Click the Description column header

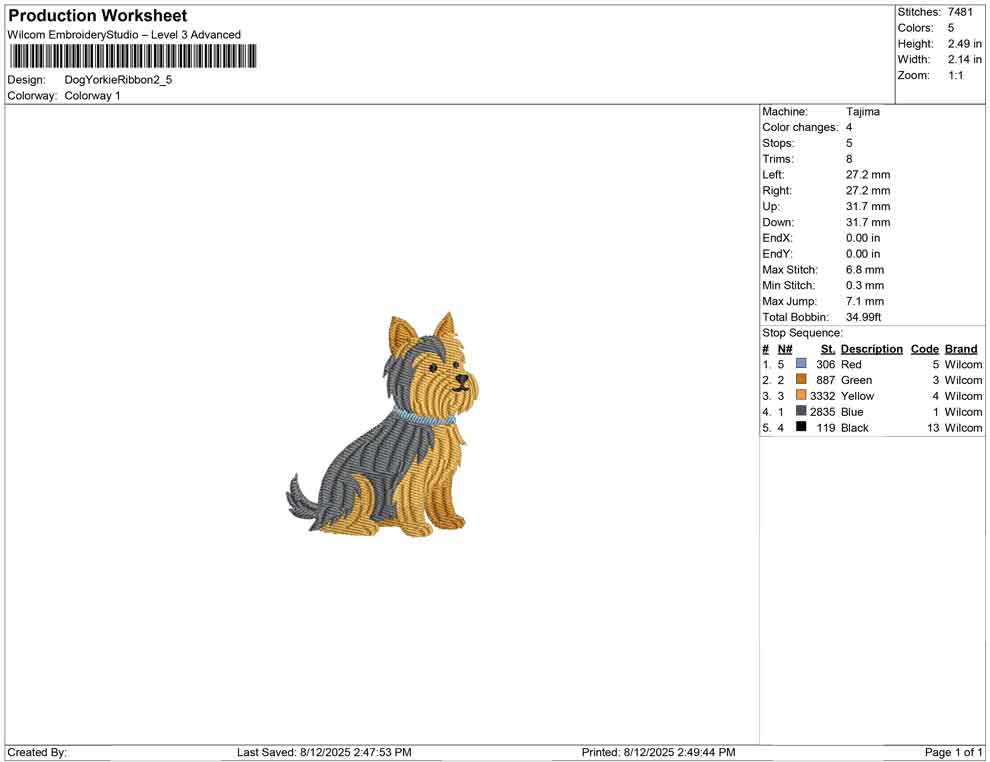coord(872,349)
